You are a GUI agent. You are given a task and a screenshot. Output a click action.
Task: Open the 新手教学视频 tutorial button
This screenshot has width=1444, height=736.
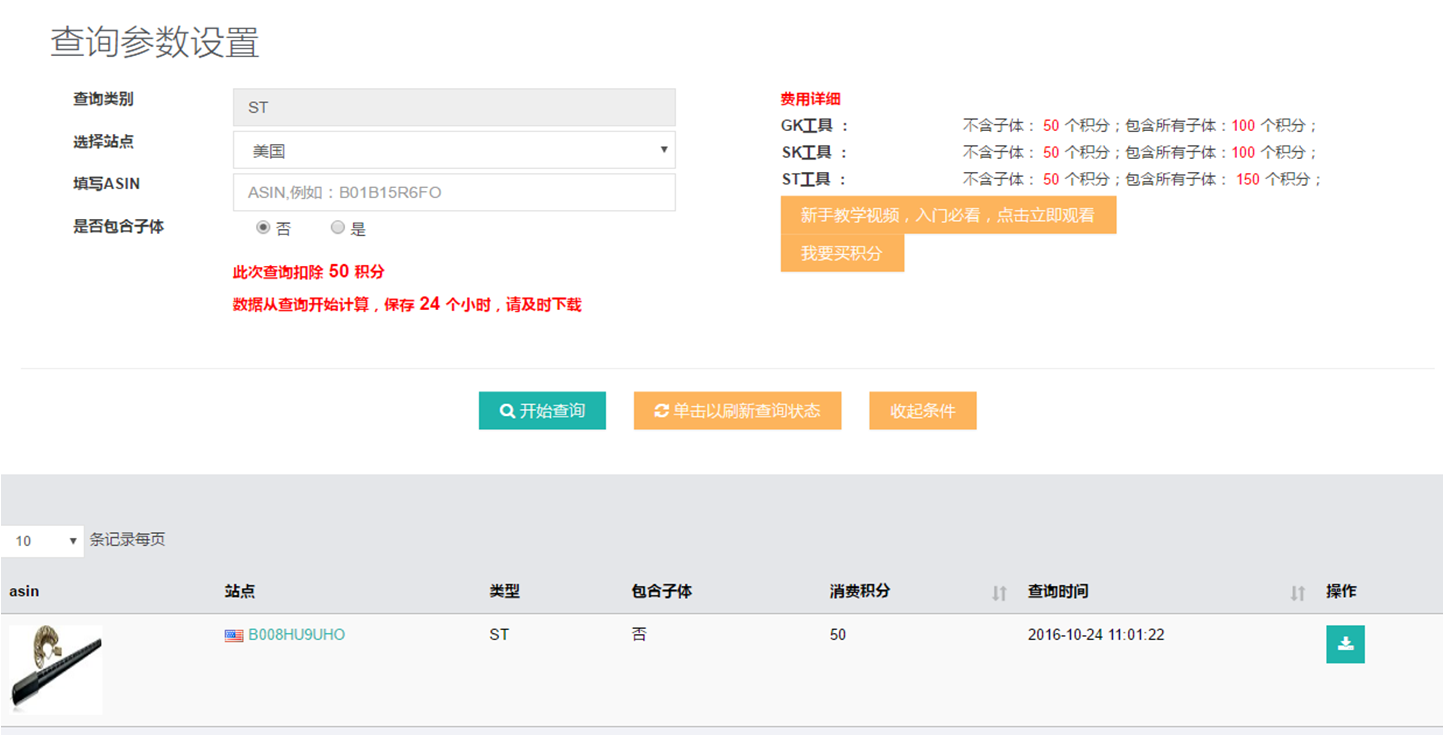click(947, 215)
